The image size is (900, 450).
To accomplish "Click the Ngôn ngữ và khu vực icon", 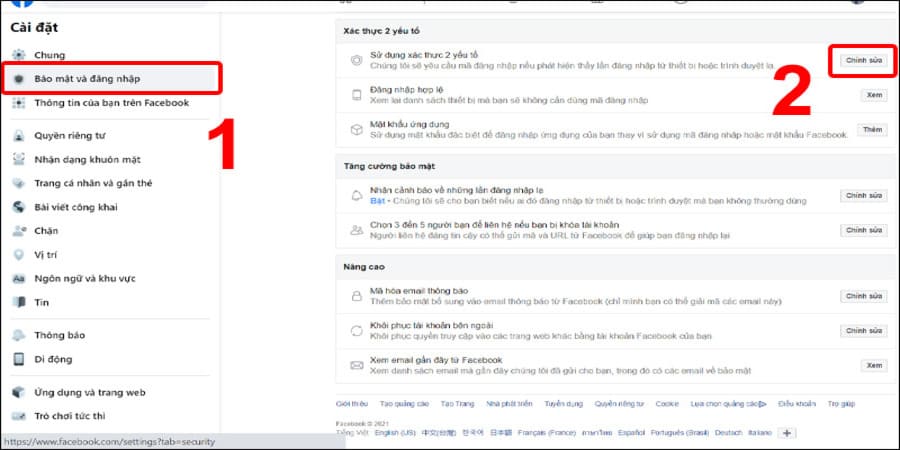I will point(19,278).
